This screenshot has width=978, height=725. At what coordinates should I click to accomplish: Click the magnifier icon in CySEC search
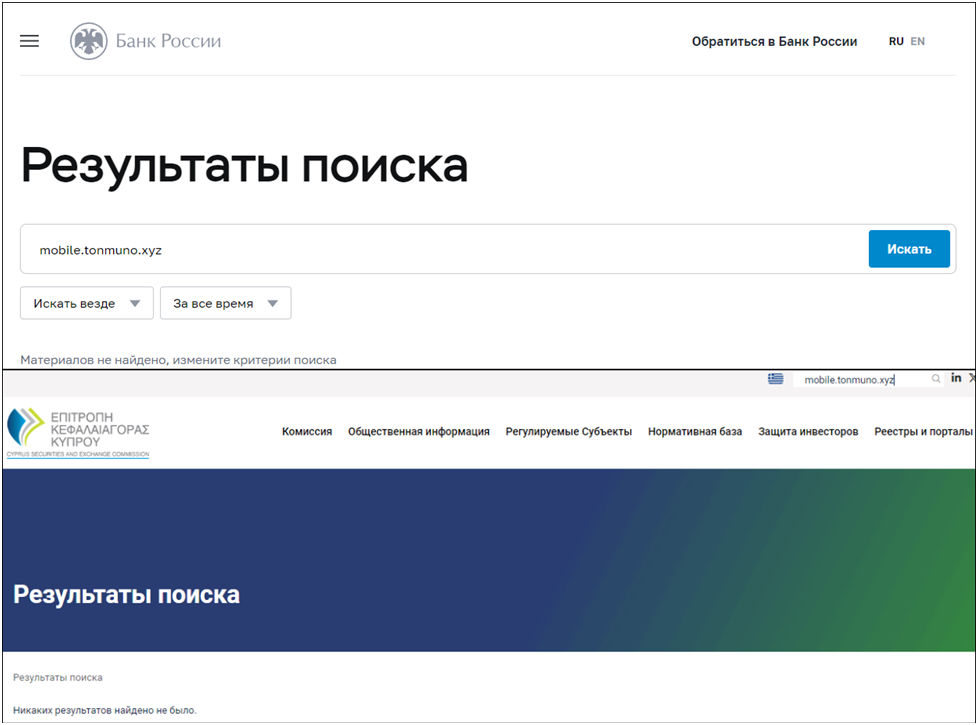pos(936,379)
